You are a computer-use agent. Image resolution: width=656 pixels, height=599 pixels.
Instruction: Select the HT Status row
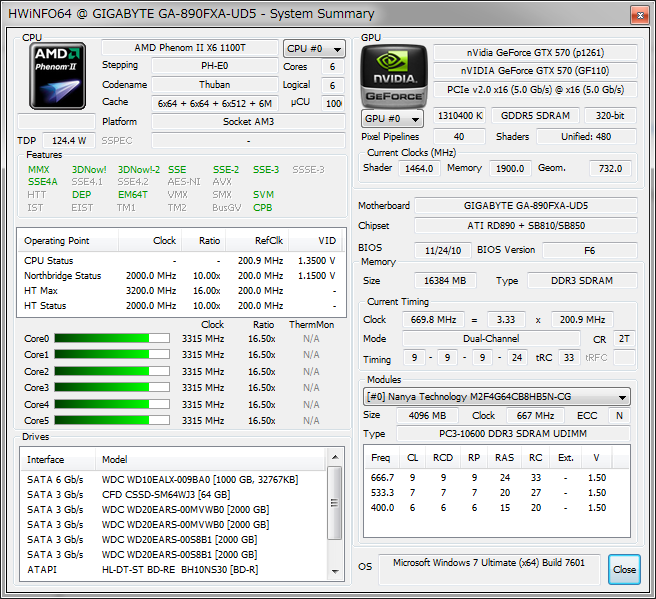(182, 306)
